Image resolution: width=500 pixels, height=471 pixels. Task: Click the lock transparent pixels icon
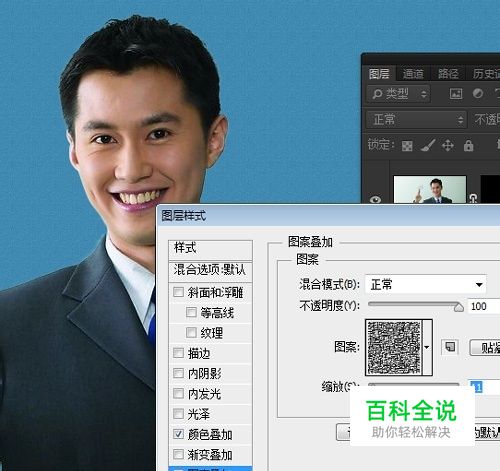(x=407, y=146)
